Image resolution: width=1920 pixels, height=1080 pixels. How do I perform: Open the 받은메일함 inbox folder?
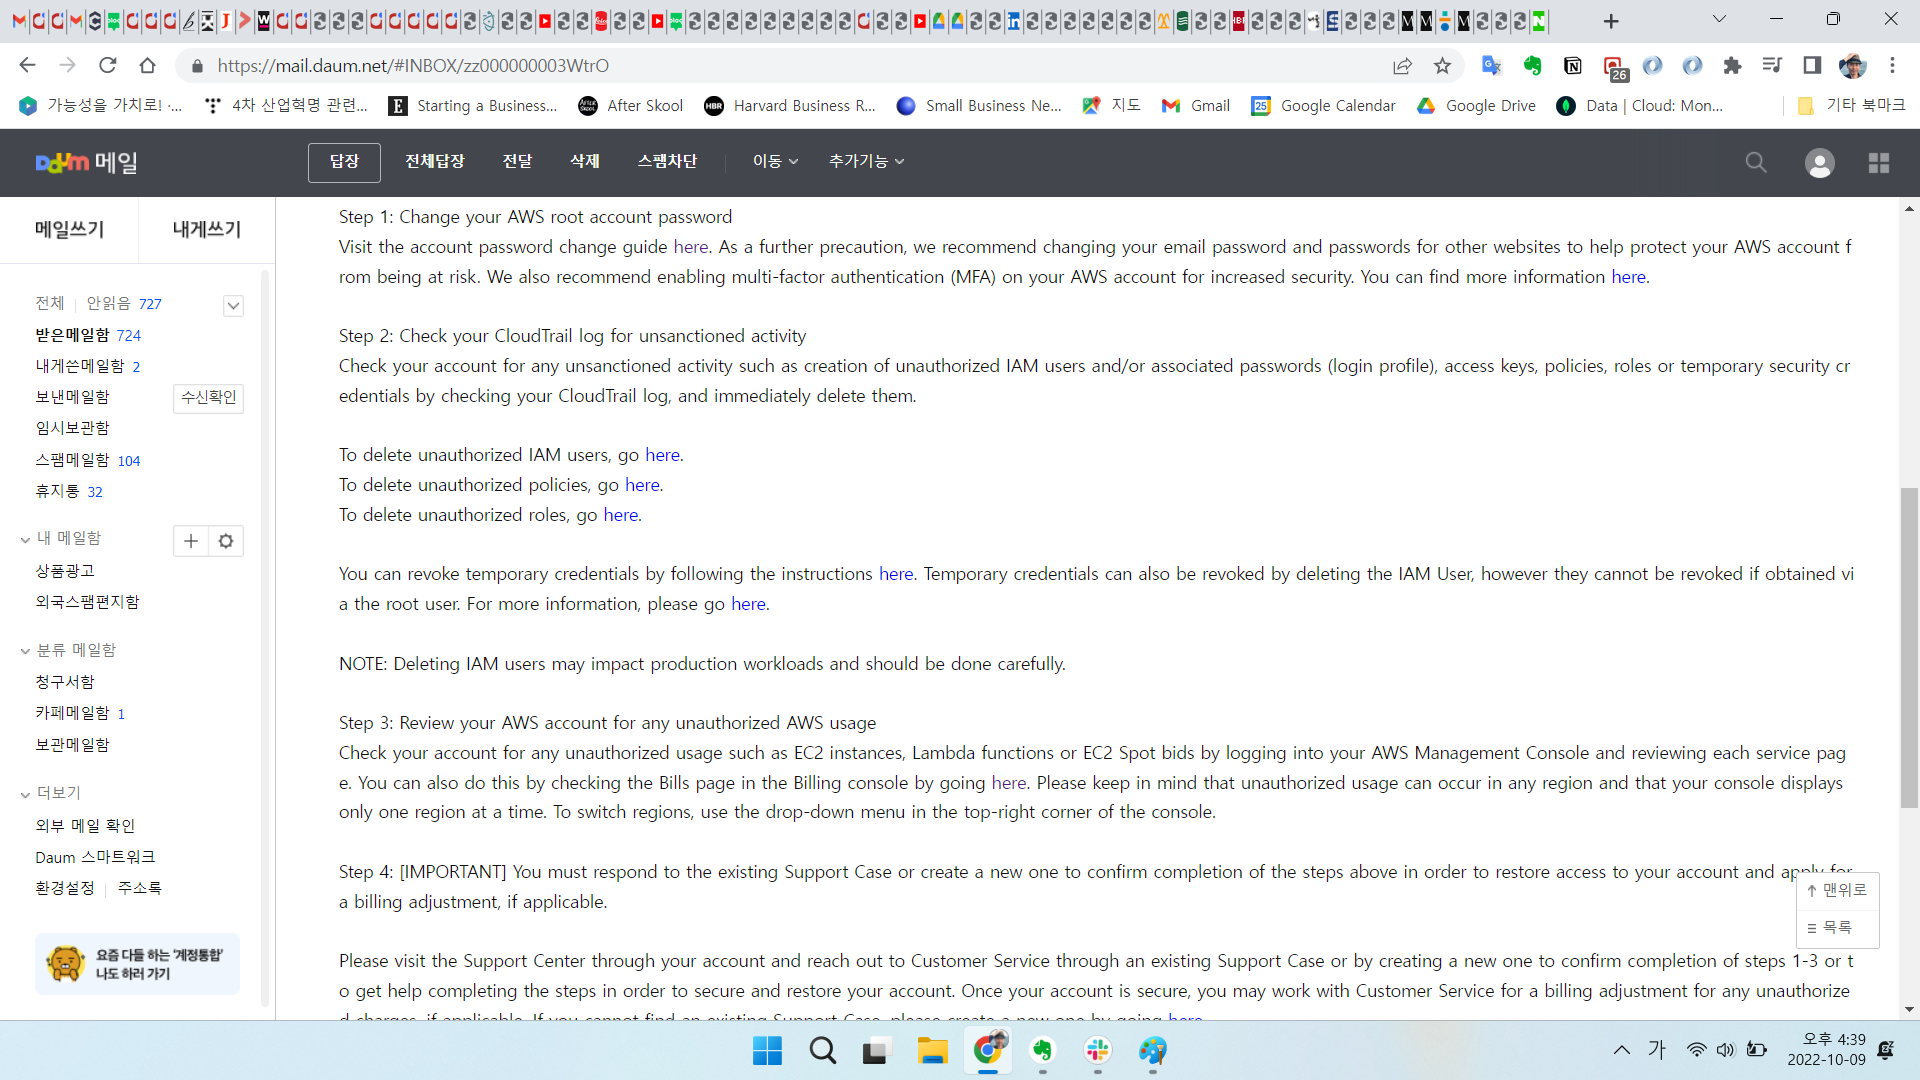click(72, 335)
